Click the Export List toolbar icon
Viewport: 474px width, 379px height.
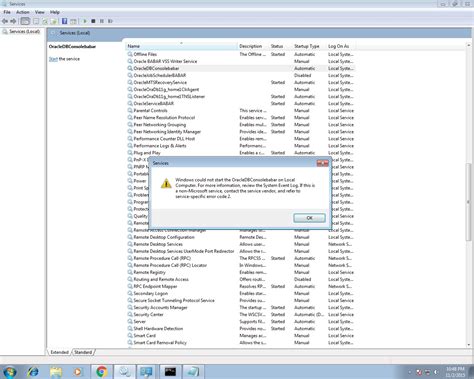[54, 21]
